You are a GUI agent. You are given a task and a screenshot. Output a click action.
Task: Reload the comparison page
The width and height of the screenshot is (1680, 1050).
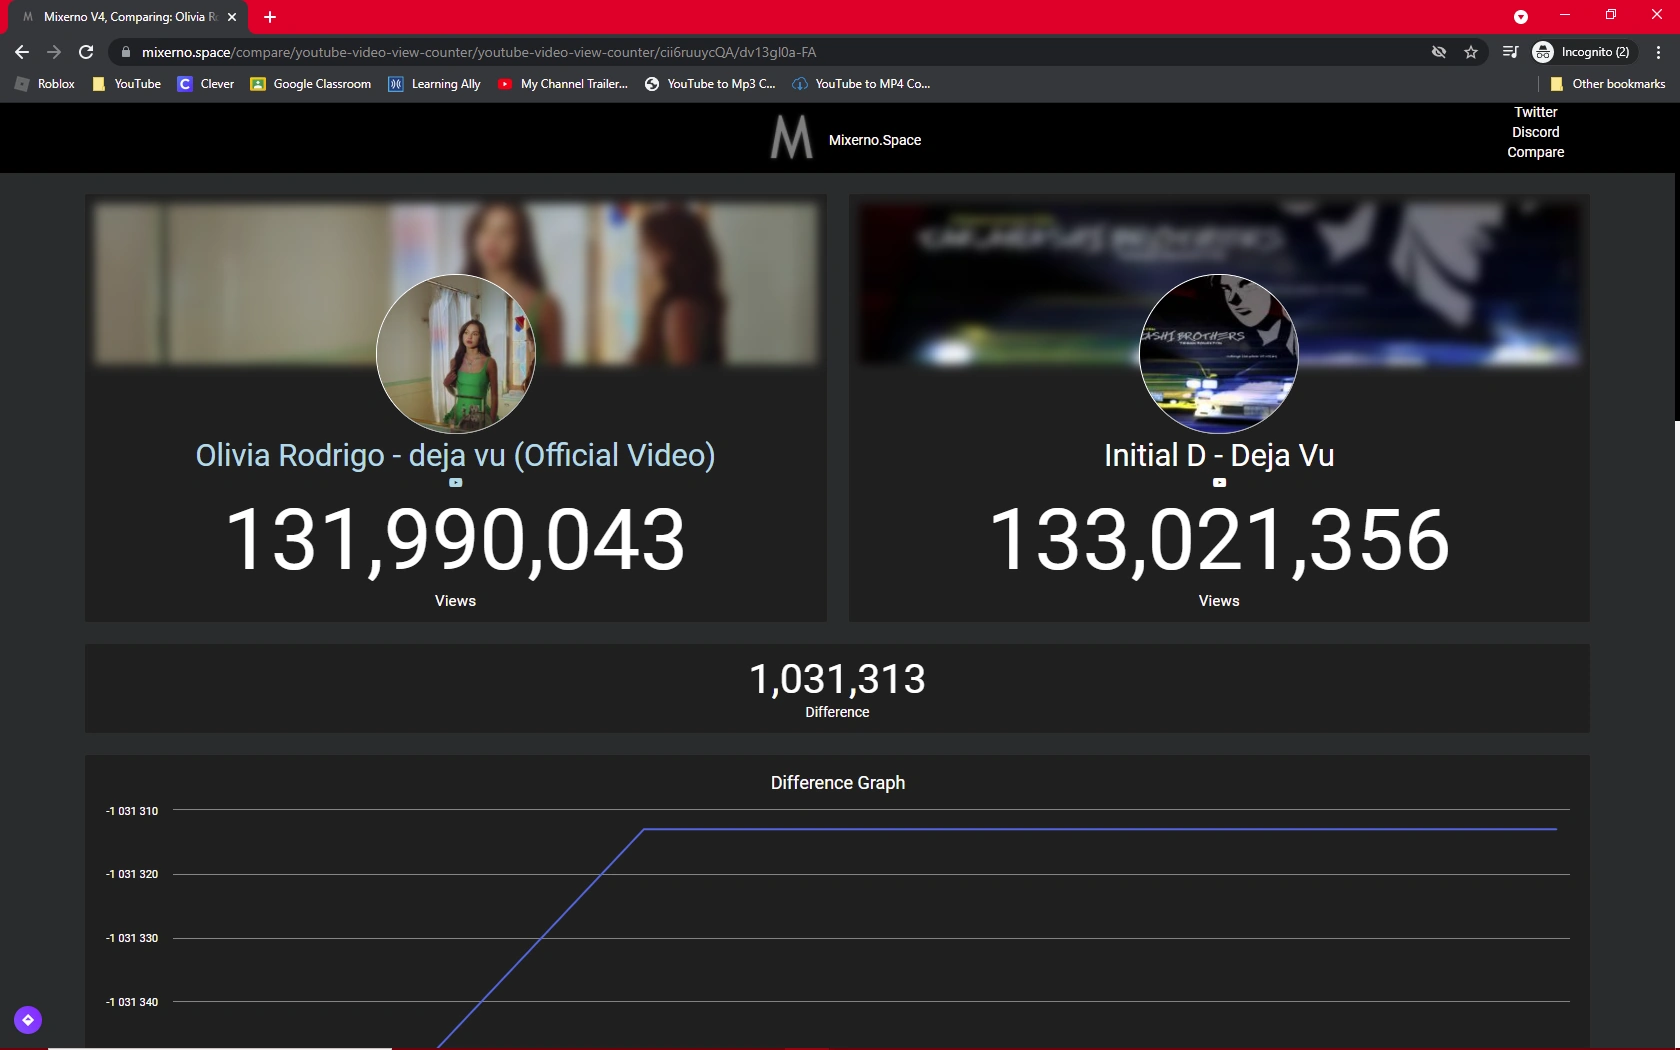coord(86,51)
